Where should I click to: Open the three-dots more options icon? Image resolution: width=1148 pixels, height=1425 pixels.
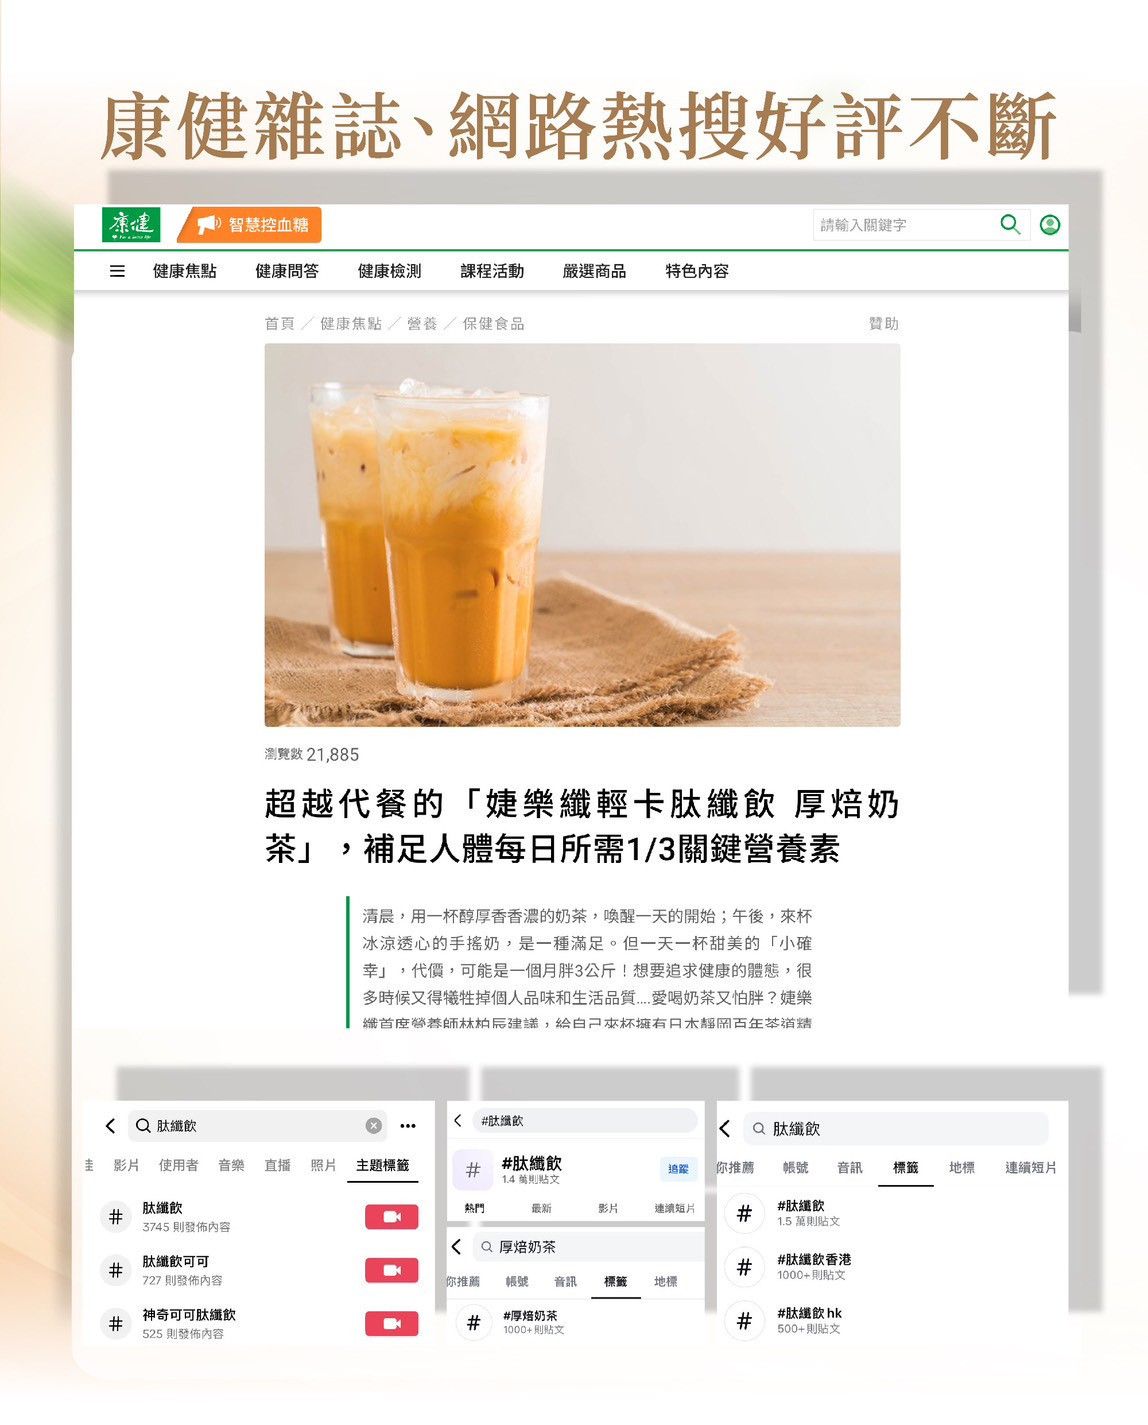[408, 1126]
